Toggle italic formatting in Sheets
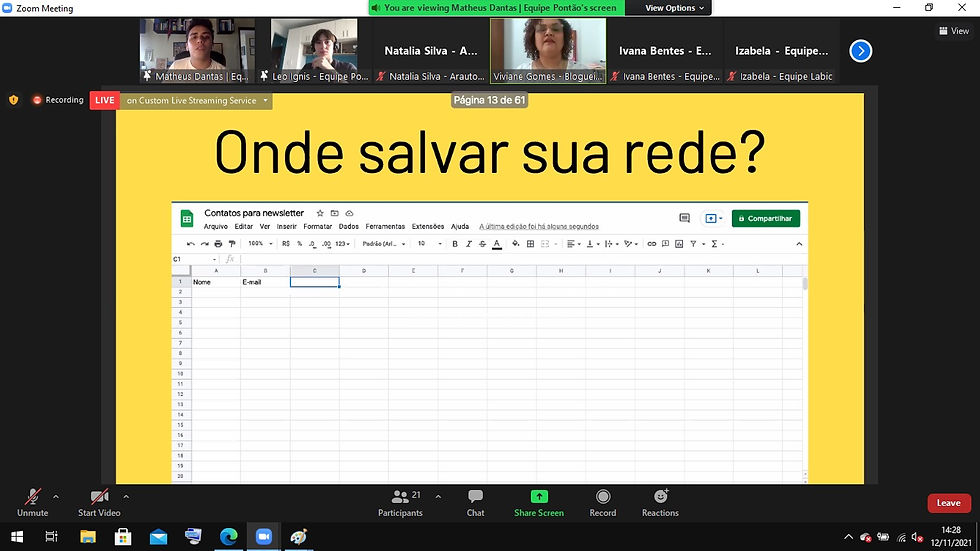Image resolution: width=980 pixels, height=551 pixels. coord(469,244)
